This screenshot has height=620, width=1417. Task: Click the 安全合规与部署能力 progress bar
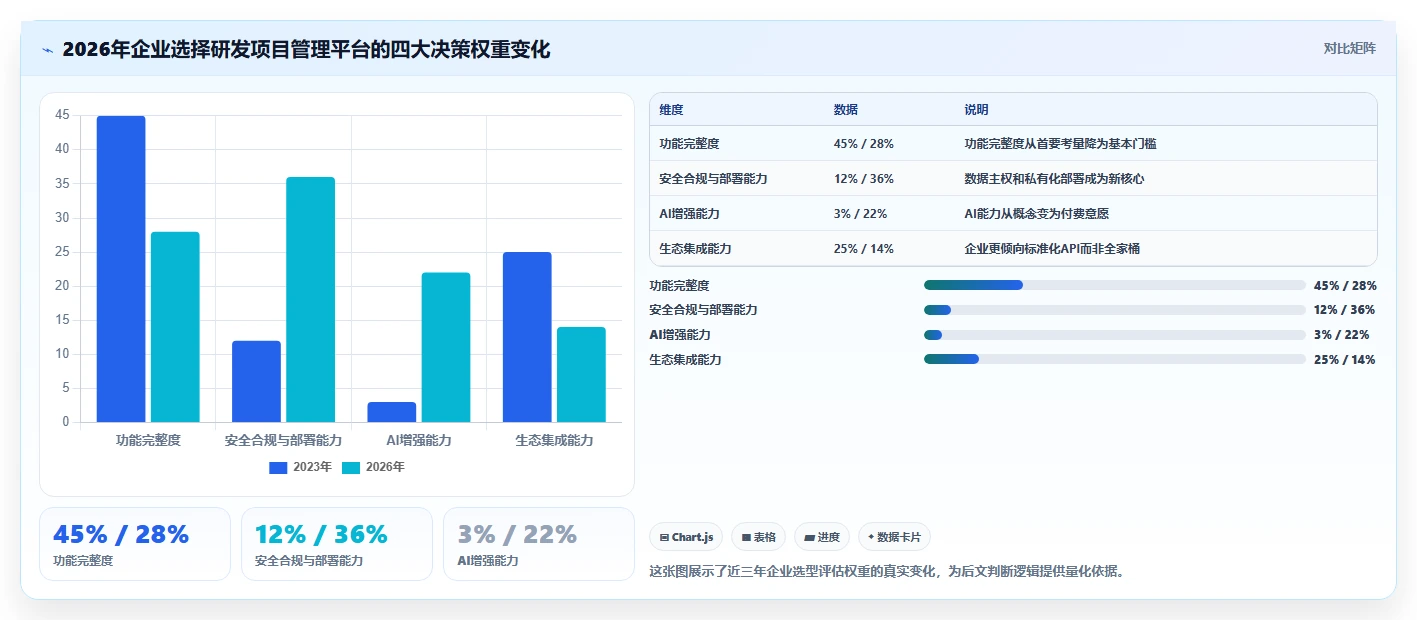(1115, 310)
